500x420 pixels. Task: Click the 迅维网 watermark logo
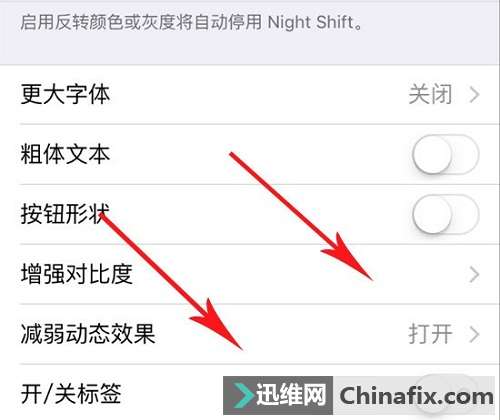278,395
